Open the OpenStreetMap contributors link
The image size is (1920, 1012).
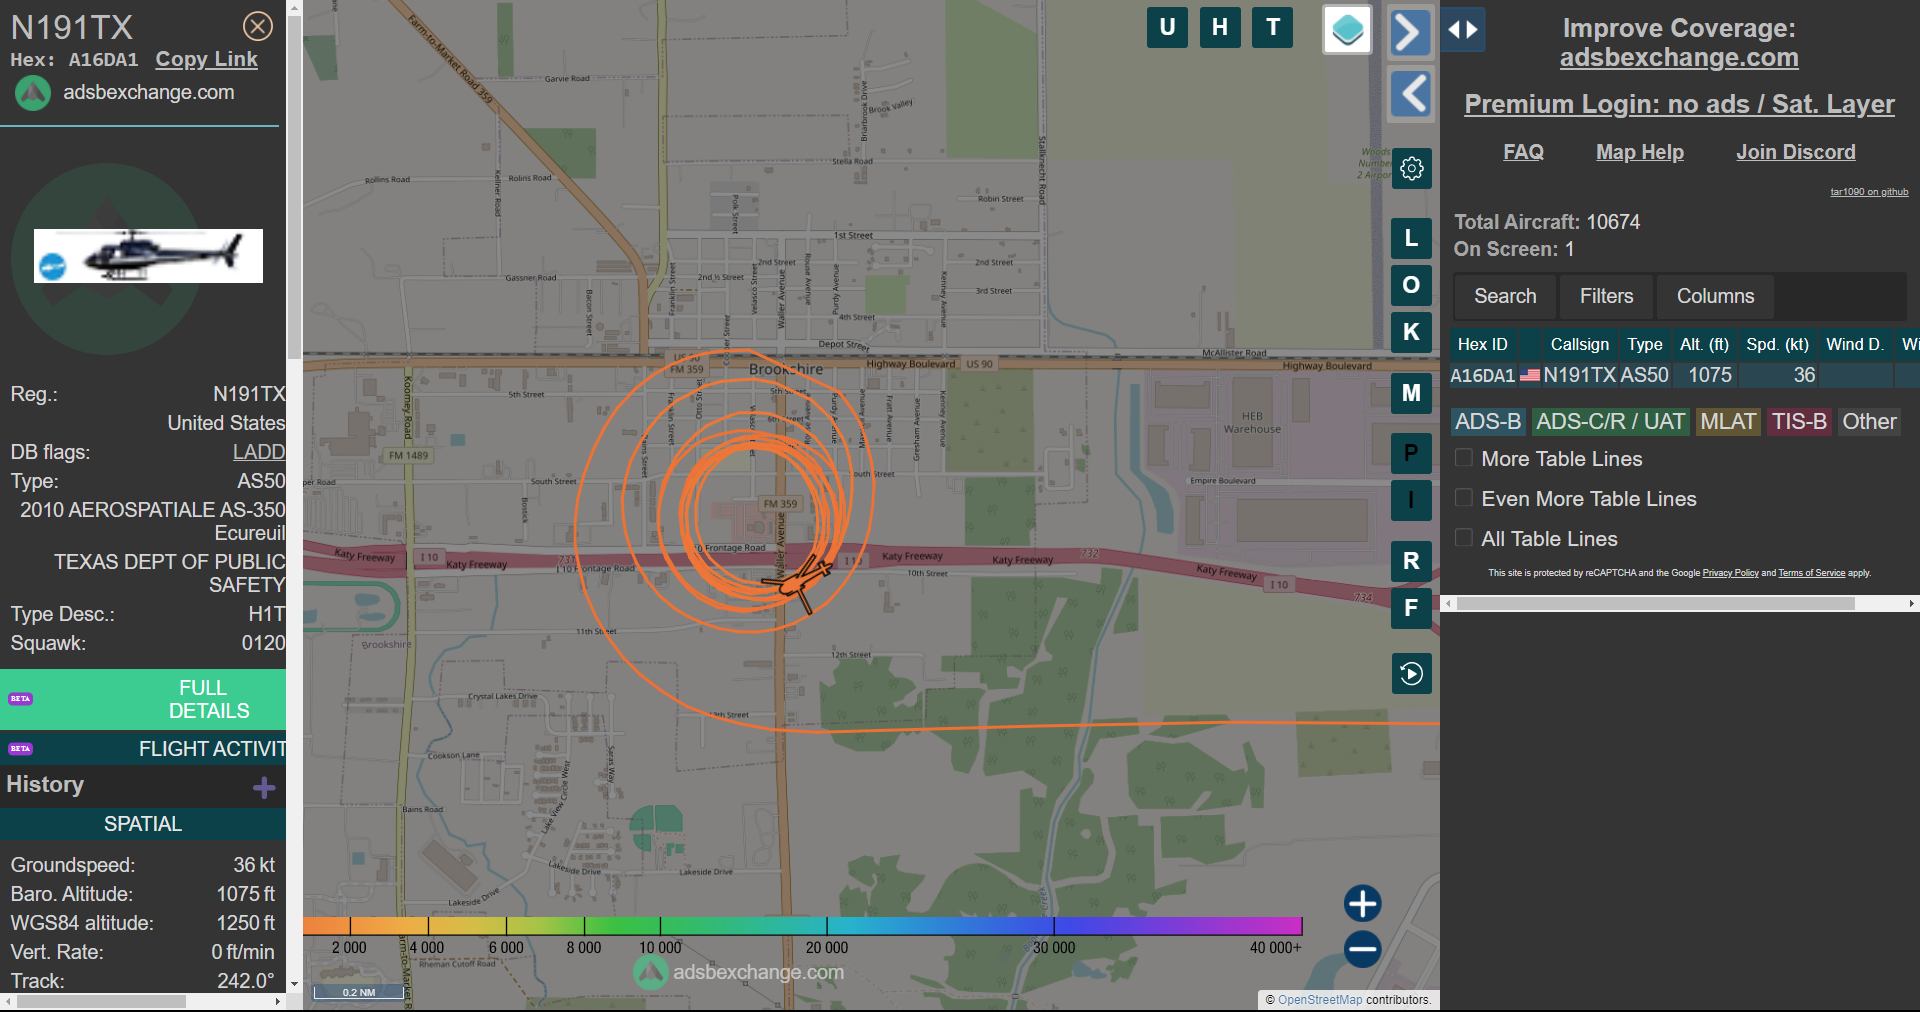click(x=1320, y=1000)
